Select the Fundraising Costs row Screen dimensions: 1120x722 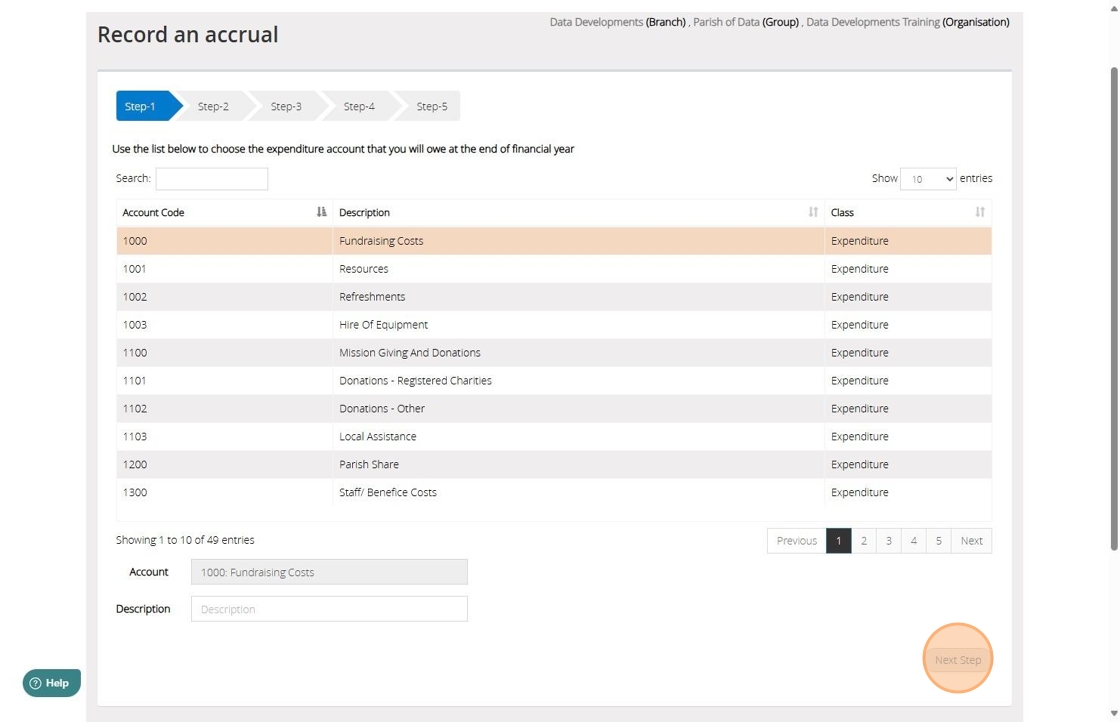[554, 241]
